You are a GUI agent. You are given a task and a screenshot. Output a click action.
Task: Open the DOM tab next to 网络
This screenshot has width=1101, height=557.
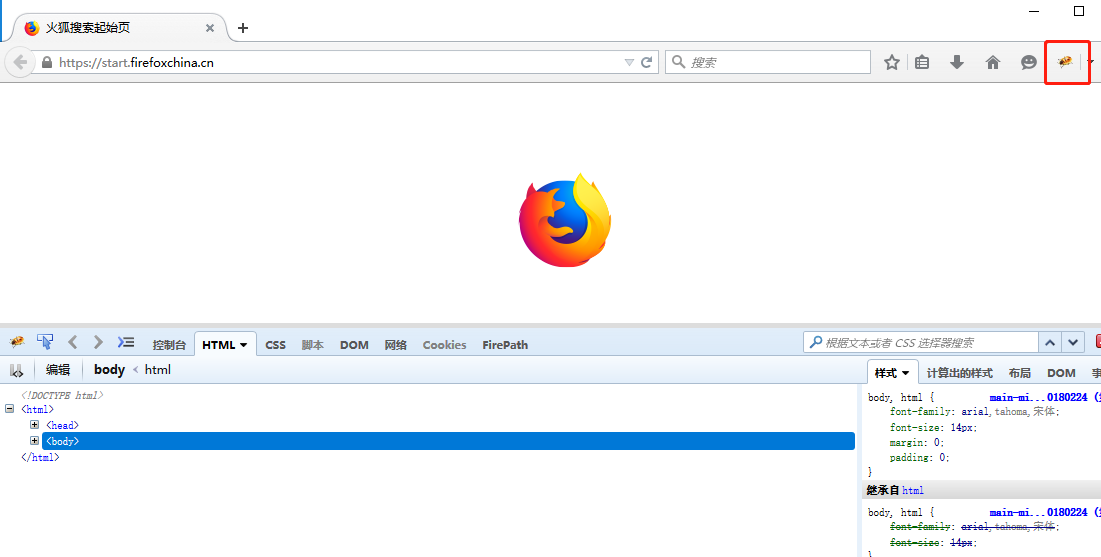pos(354,345)
